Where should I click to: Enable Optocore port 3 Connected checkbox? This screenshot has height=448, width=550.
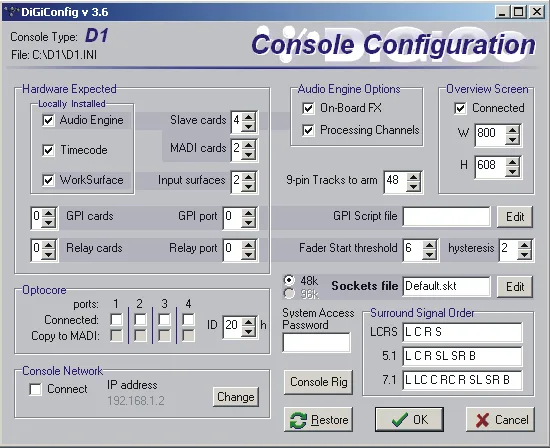pyautogui.click(x=164, y=320)
